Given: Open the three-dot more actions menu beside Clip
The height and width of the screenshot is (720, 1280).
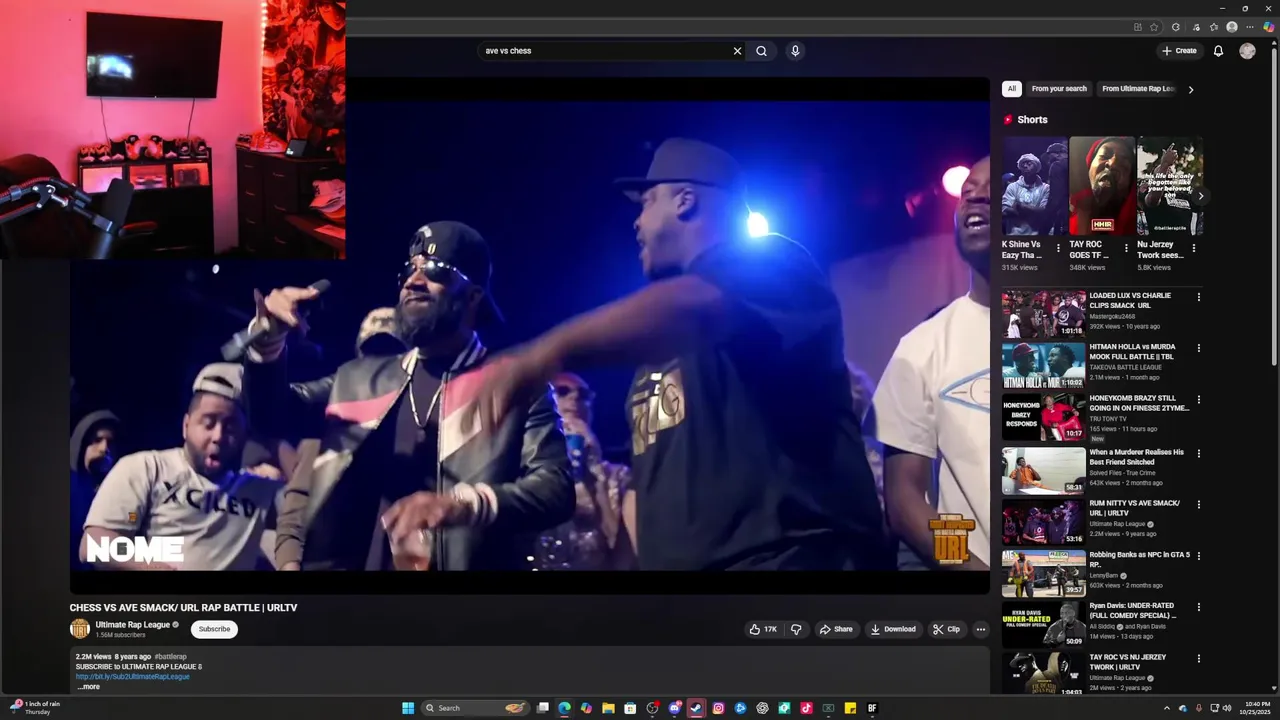Looking at the screenshot, I should [x=981, y=629].
